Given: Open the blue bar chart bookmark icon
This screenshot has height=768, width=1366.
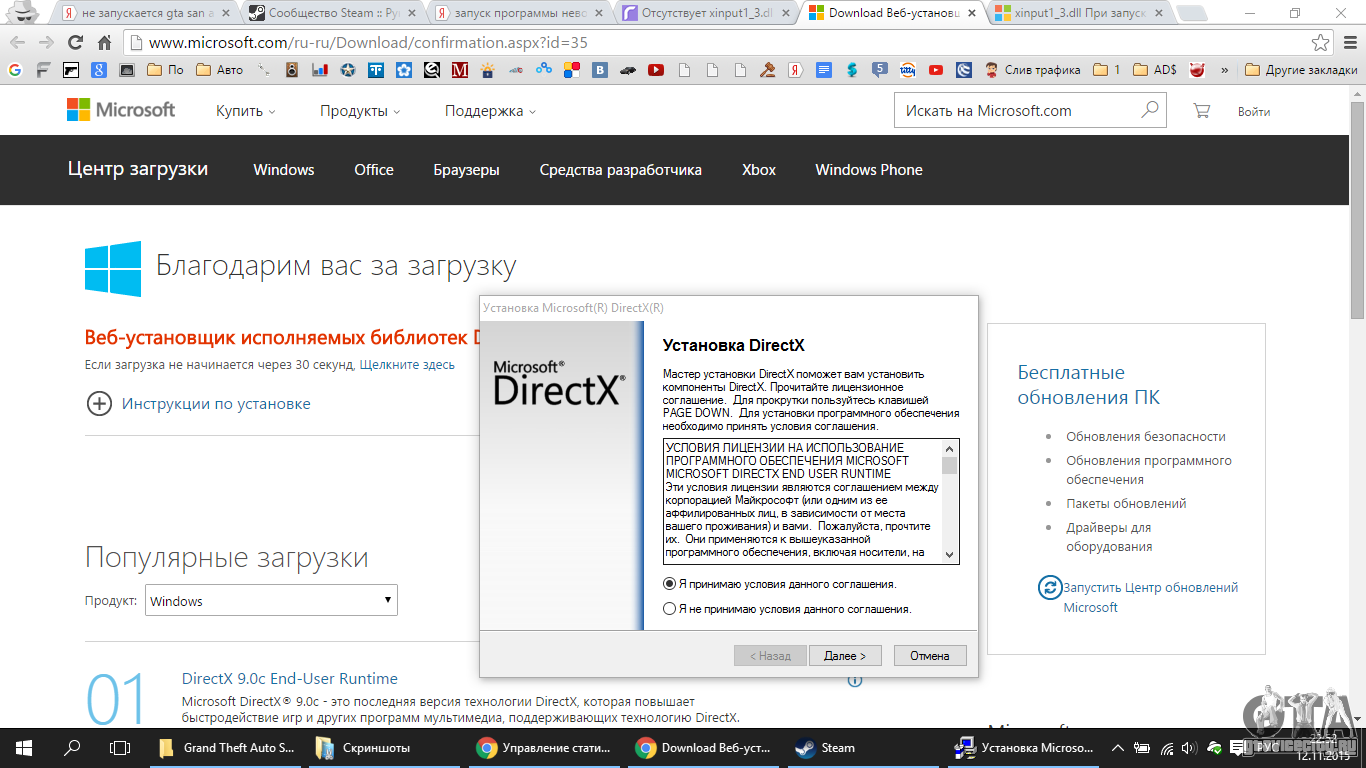Looking at the screenshot, I should click(320, 70).
